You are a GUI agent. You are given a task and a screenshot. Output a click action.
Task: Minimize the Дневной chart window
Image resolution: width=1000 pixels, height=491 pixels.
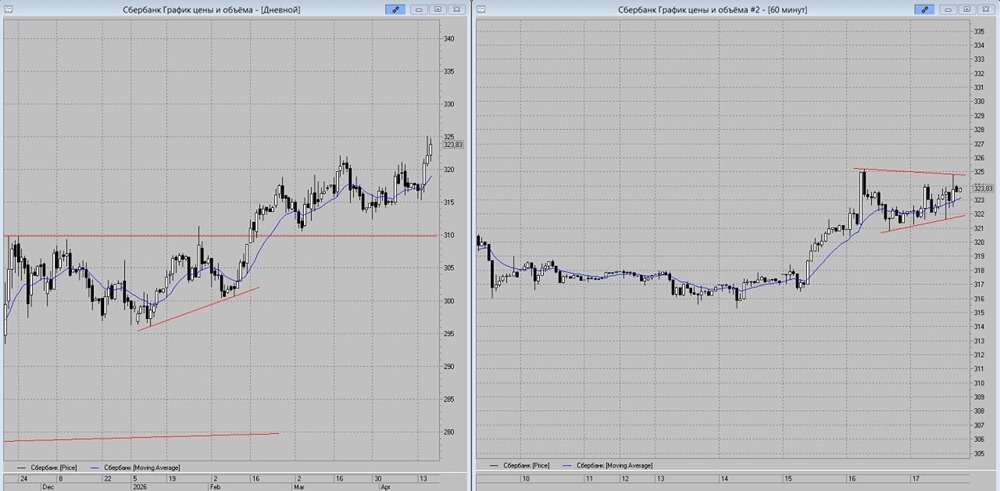click(420, 10)
